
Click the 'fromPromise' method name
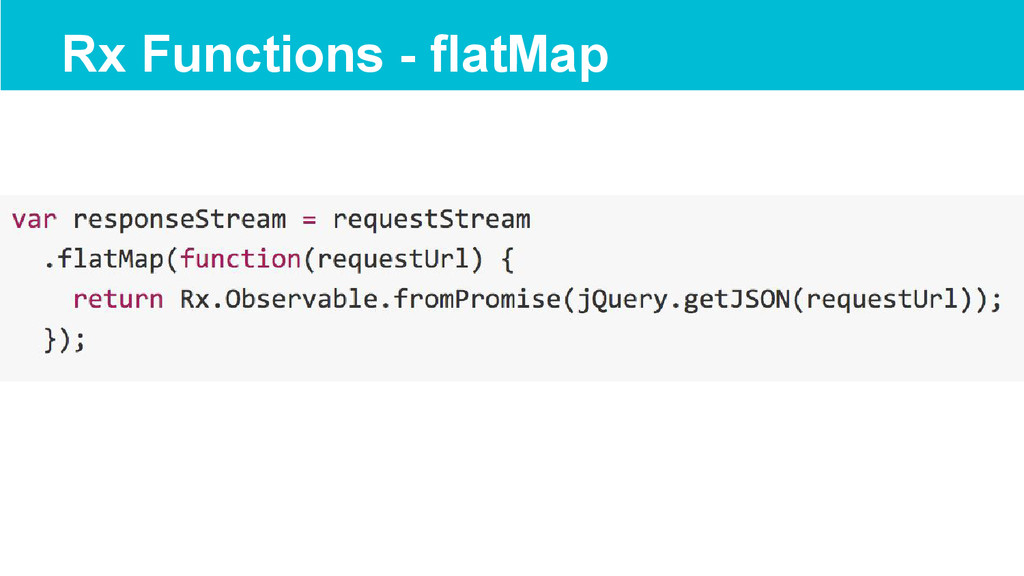point(477,299)
